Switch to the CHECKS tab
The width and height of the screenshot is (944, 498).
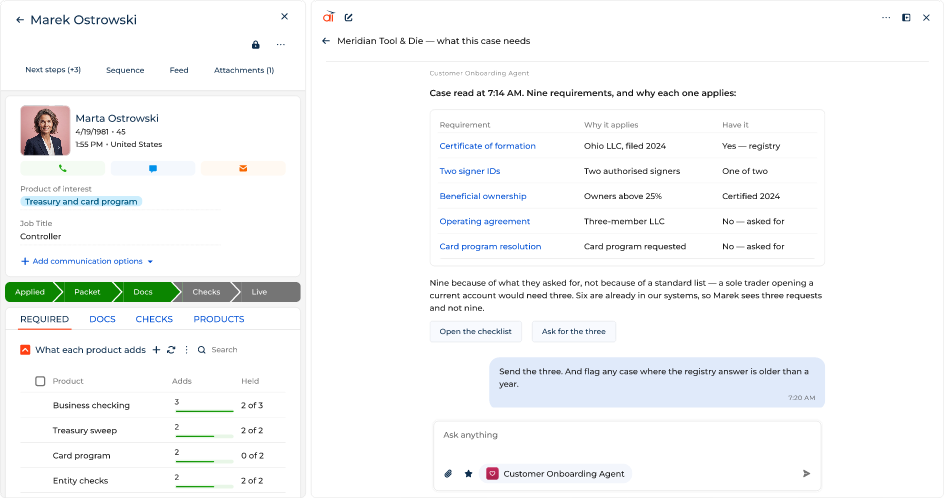154,319
